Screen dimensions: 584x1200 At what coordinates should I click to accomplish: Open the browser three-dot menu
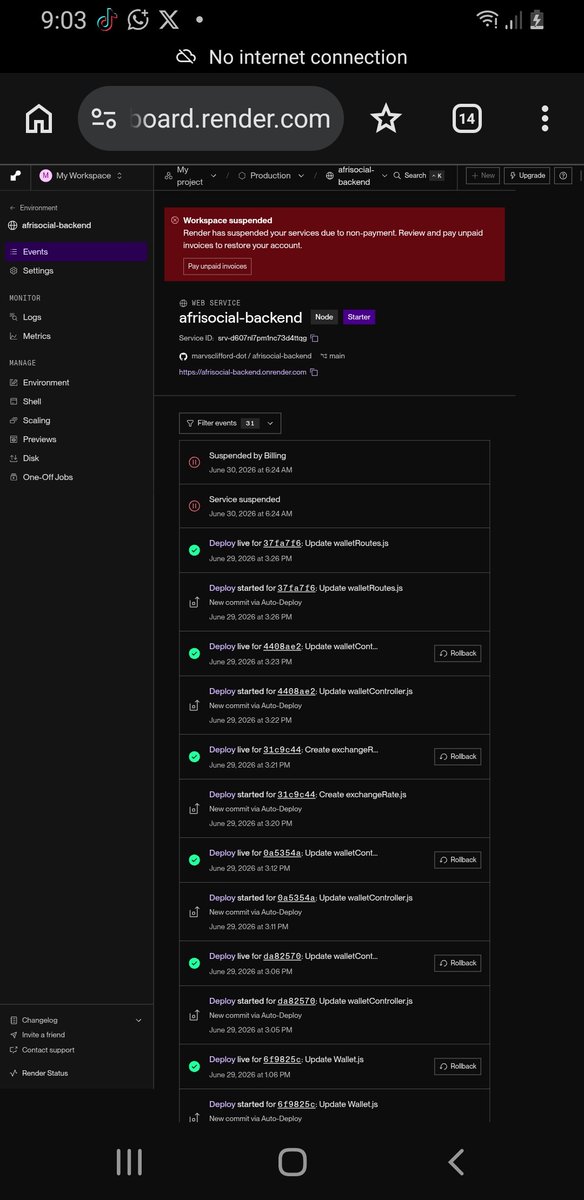click(x=545, y=119)
